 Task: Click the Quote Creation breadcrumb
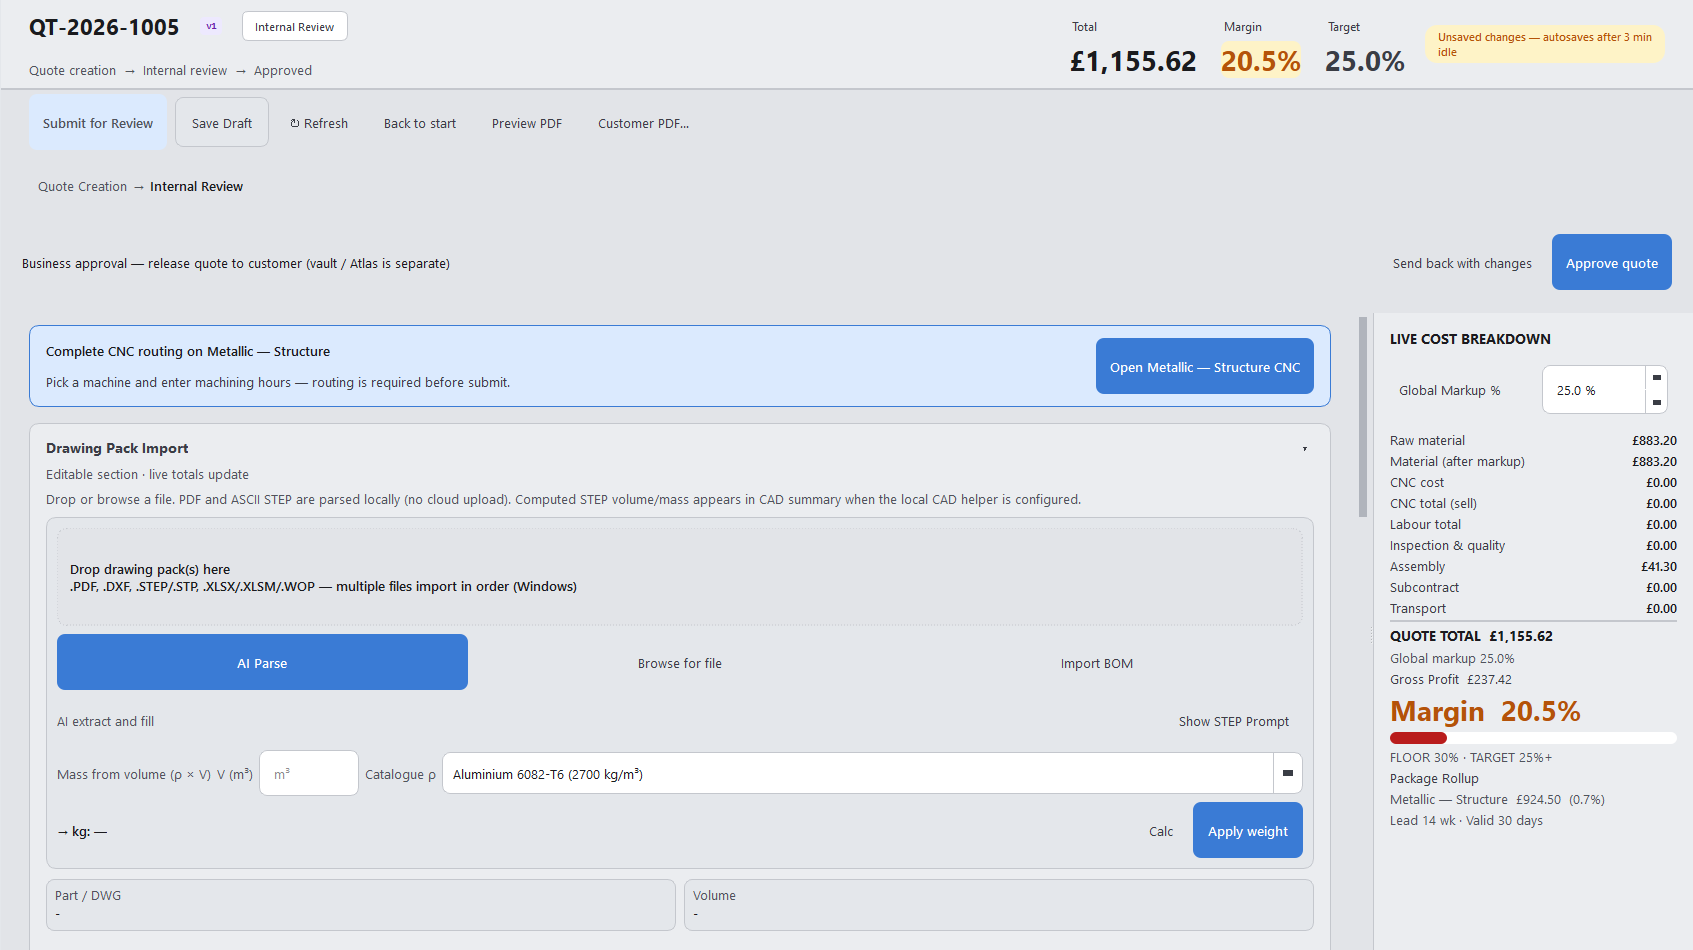point(82,186)
